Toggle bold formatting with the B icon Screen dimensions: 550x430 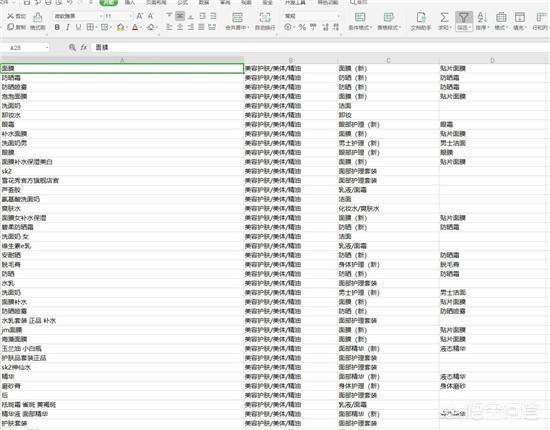[x=57, y=27]
